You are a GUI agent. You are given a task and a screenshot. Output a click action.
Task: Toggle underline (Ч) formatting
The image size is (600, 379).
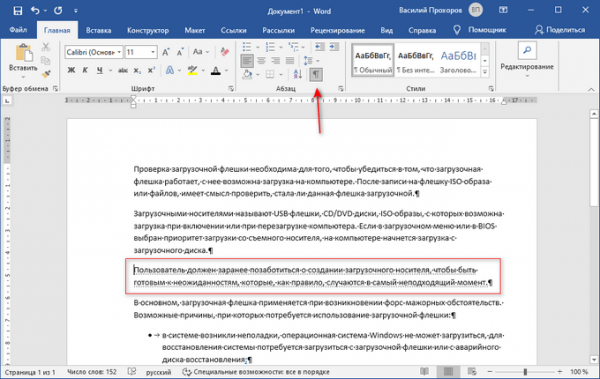99,70
